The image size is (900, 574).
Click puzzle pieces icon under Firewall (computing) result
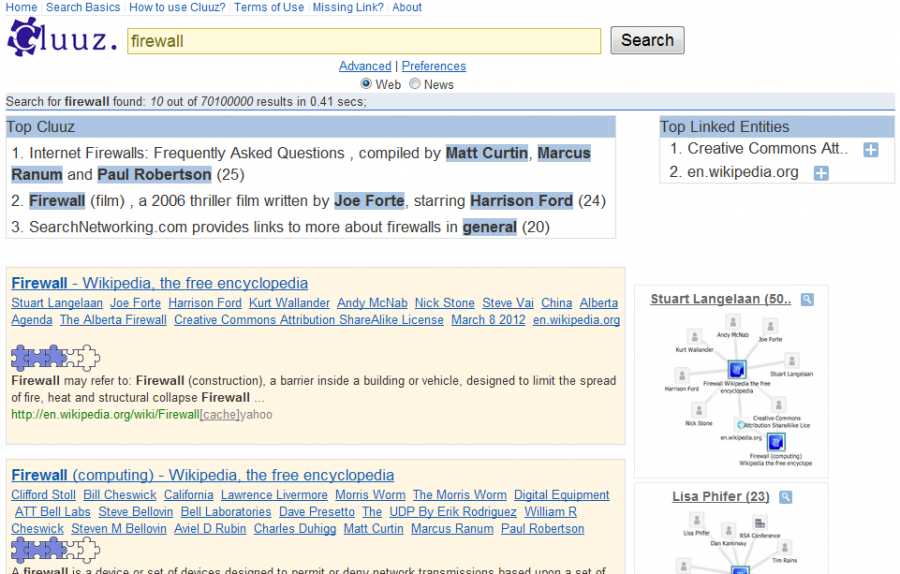tap(56, 549)
